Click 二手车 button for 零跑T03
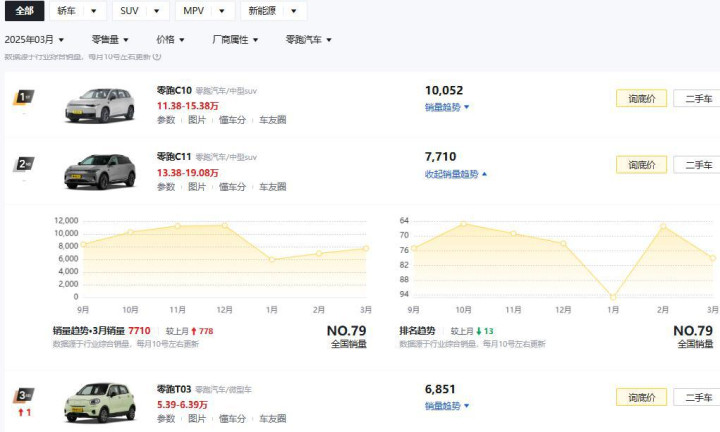The height and width of the screenshot is (432, 720). tap(697, 397)
